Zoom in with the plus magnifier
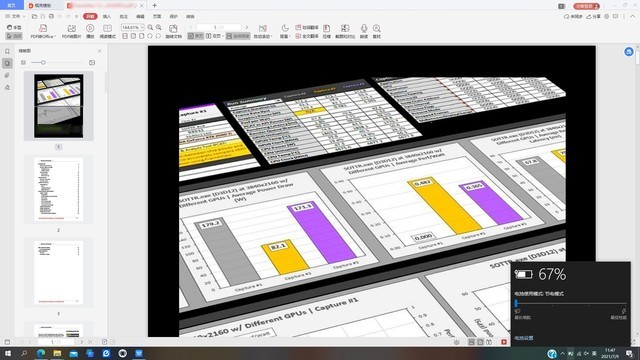This screenshot has width=640, height=360. coord(159,27)
